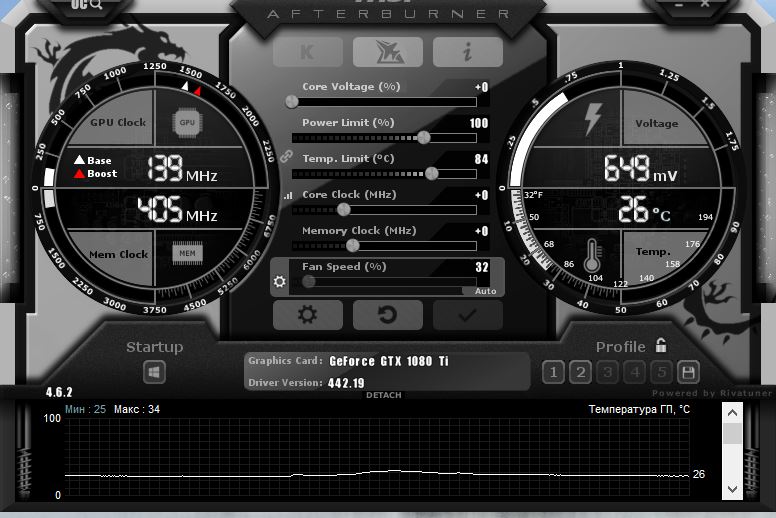Load profile slot 1
Viewport: 776px width, 518px height.
click(553, 372)
